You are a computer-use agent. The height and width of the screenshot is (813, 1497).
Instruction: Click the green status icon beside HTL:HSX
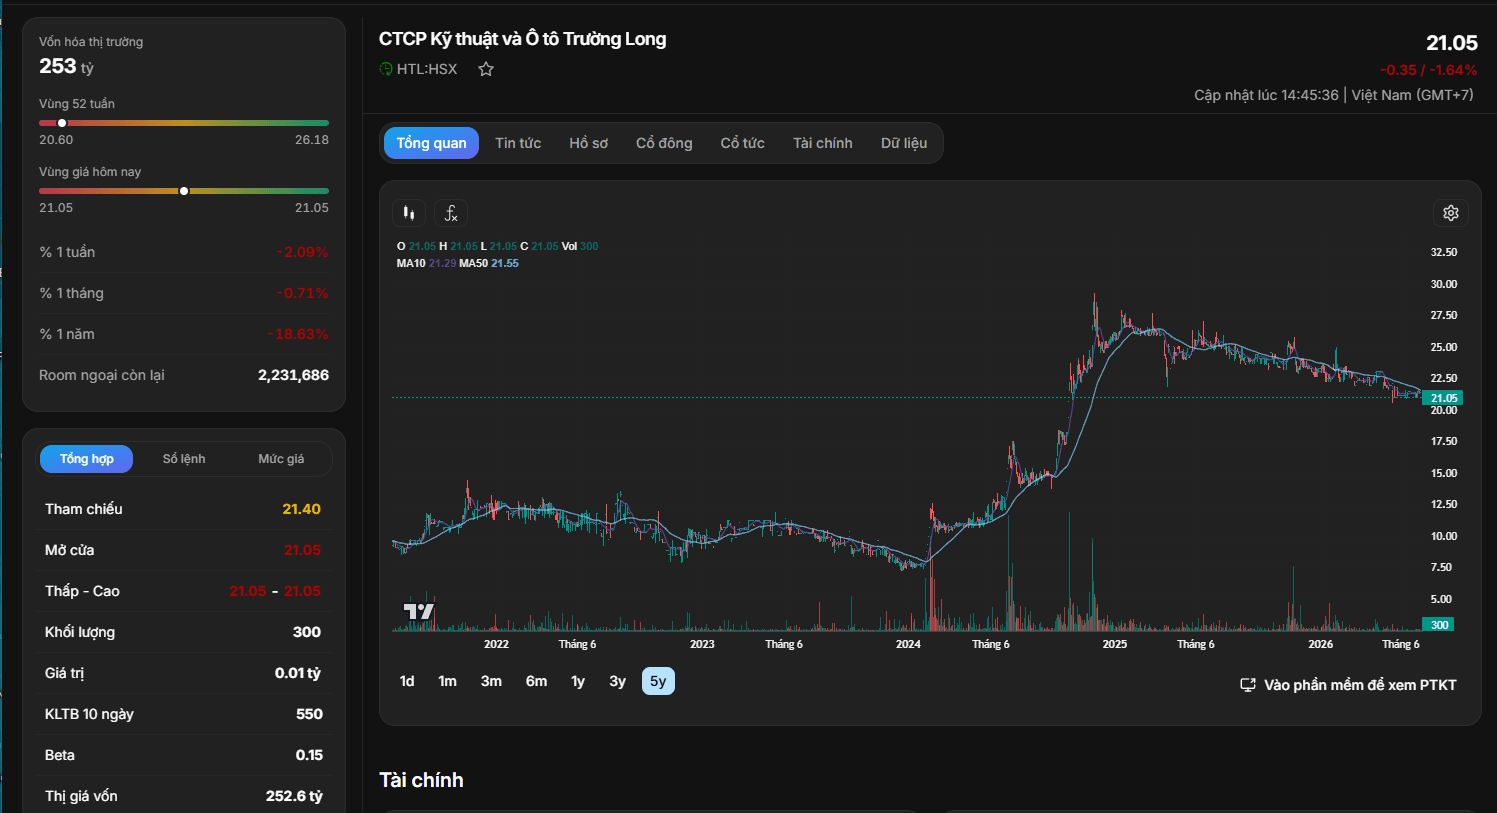click(386, 69)
